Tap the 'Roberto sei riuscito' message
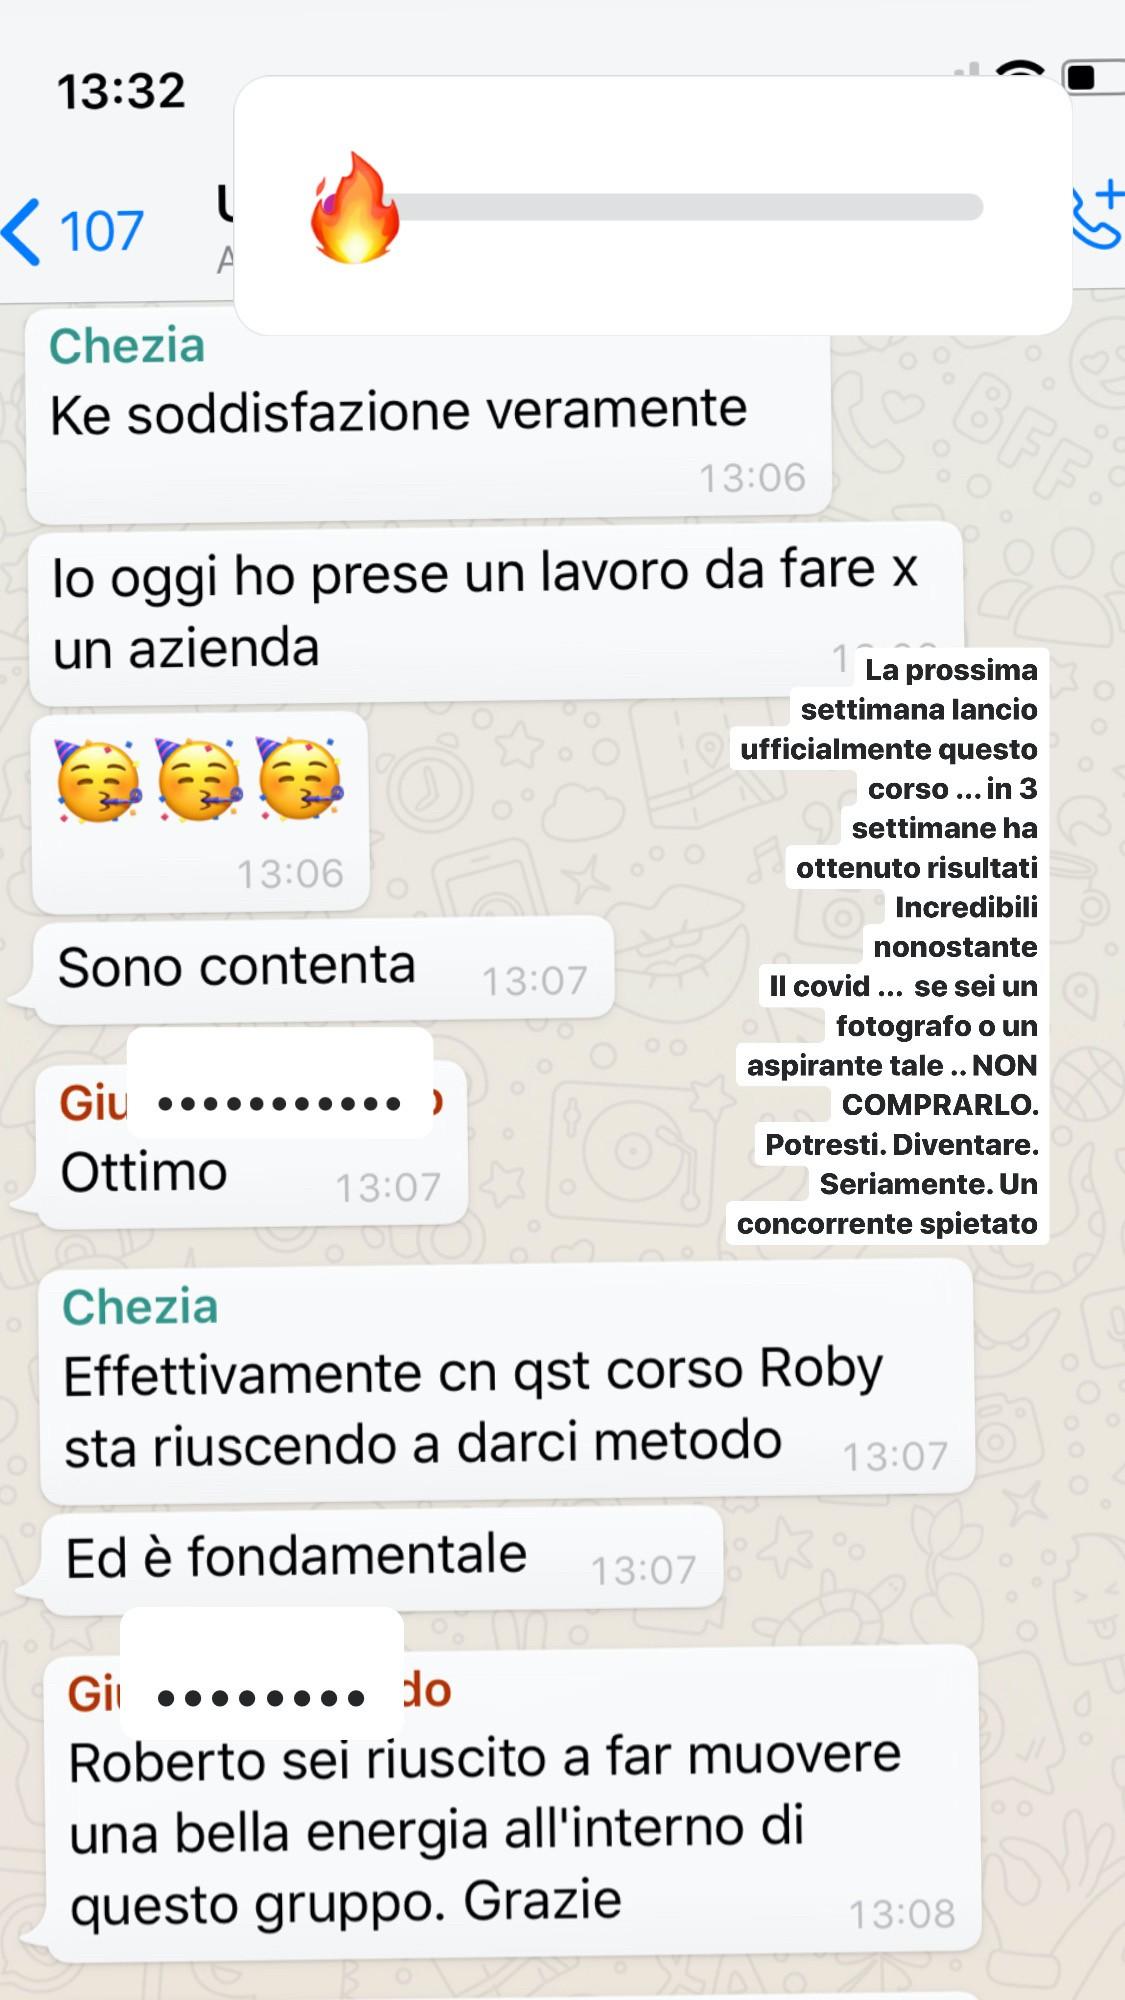The image size is (1125, 2000). [513, 1802]
